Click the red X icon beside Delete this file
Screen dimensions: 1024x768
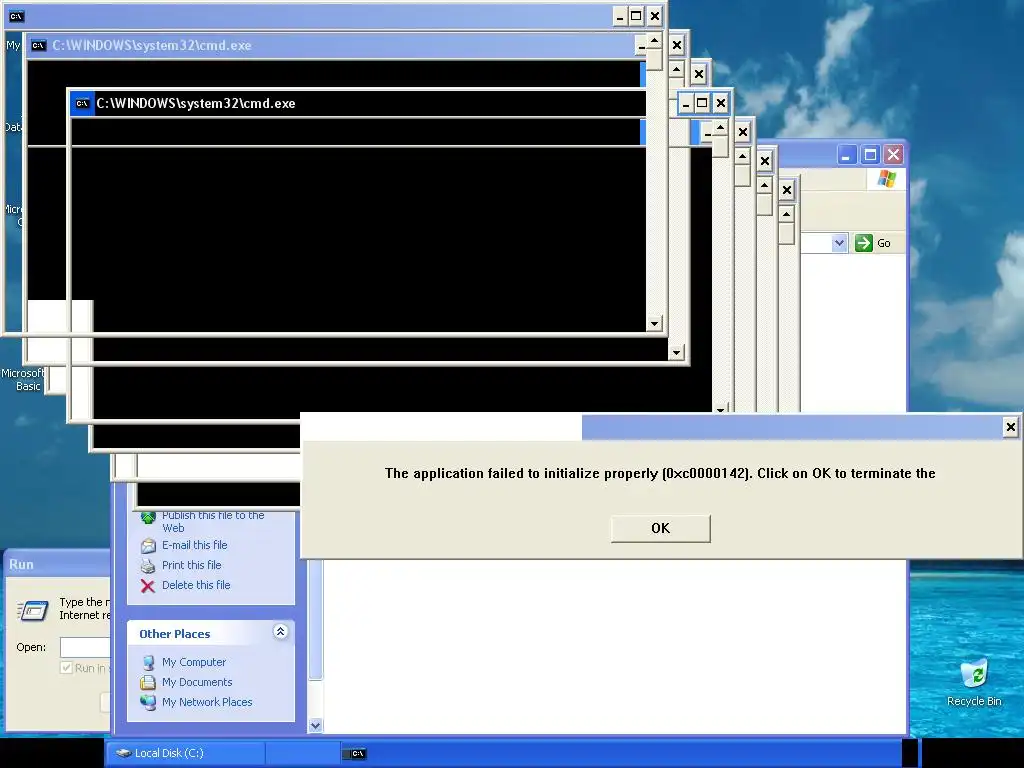click(148, 586)
